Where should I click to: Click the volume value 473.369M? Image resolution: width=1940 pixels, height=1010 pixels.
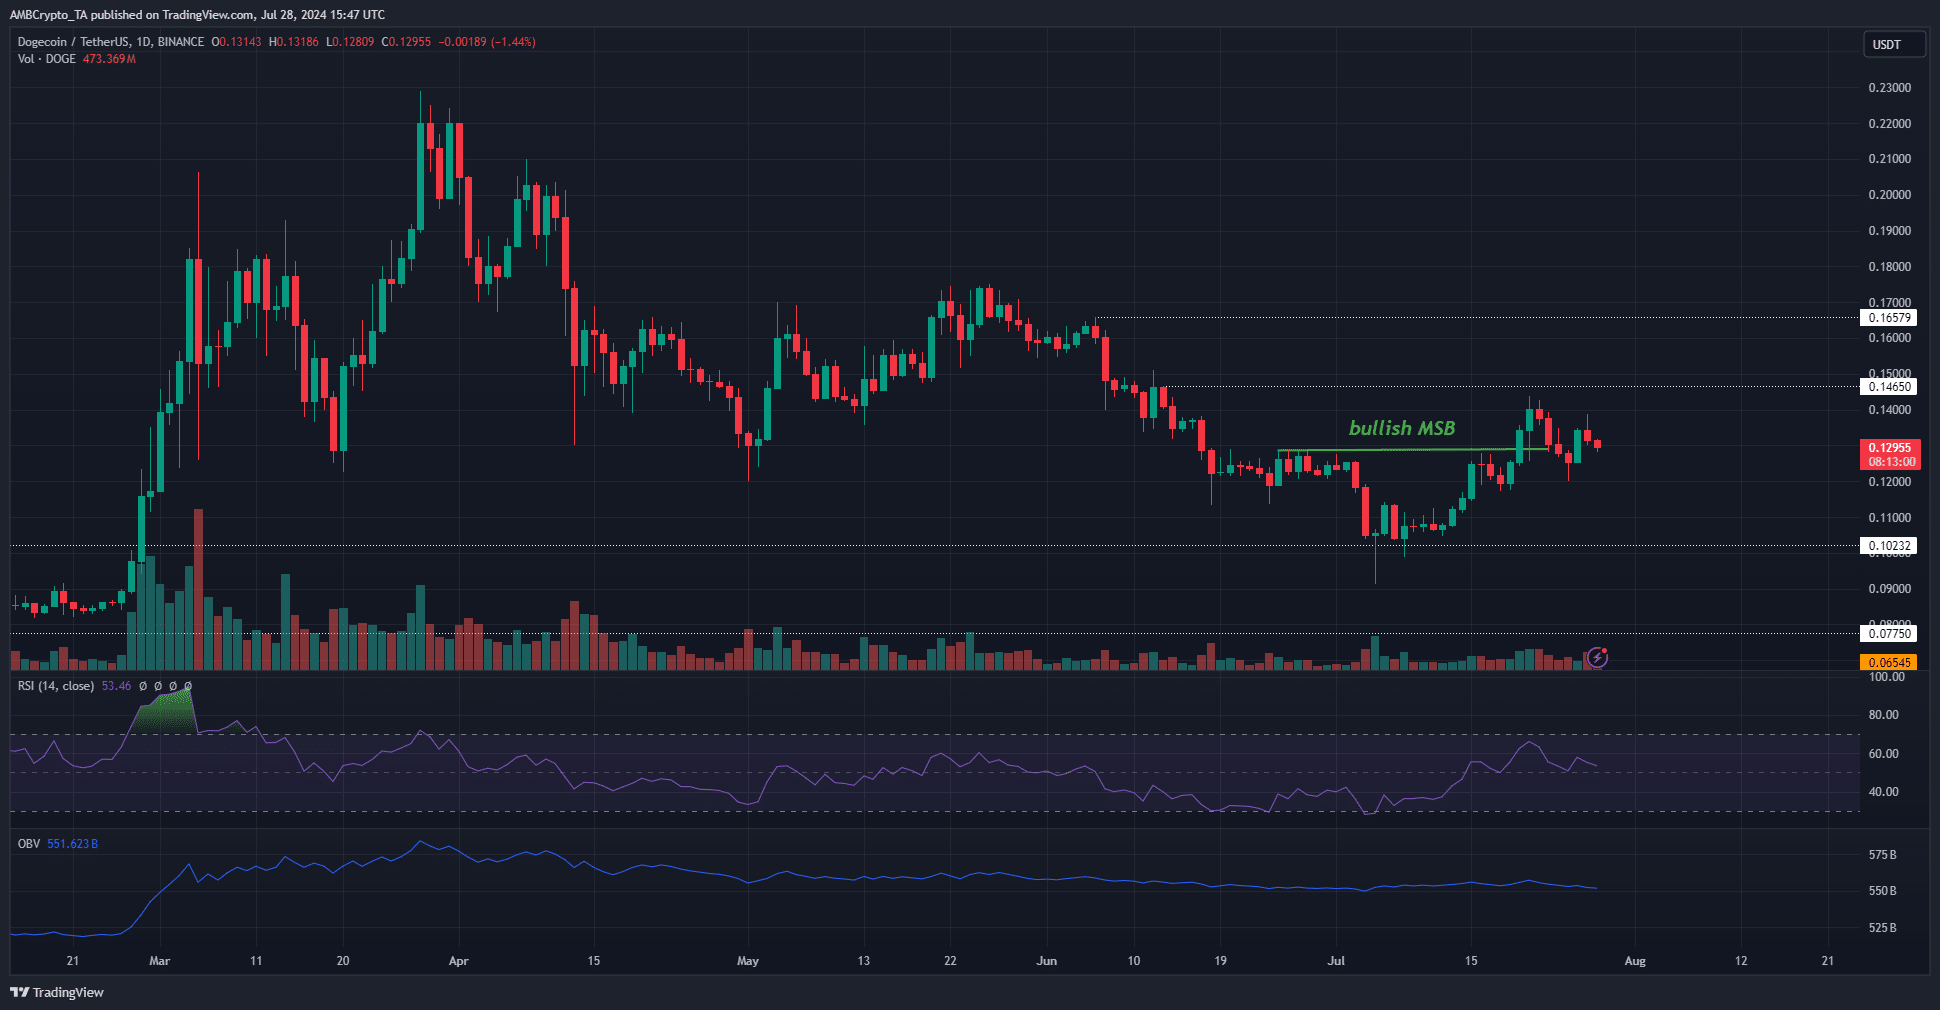coord(109,59)
